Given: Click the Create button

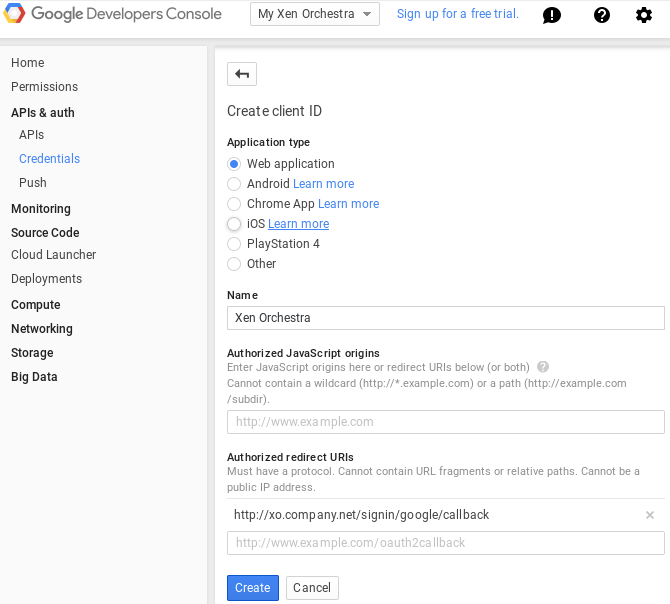Looking at the screenshot, I should [x=253, y=588].
